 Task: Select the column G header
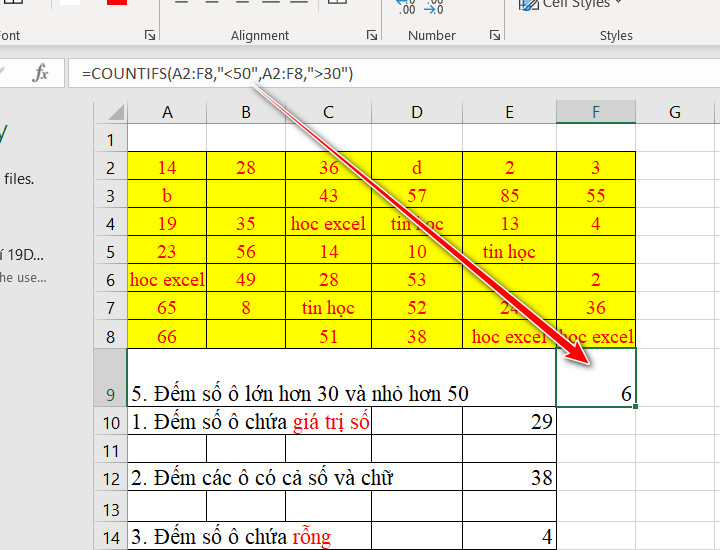[x=675, y=111]
